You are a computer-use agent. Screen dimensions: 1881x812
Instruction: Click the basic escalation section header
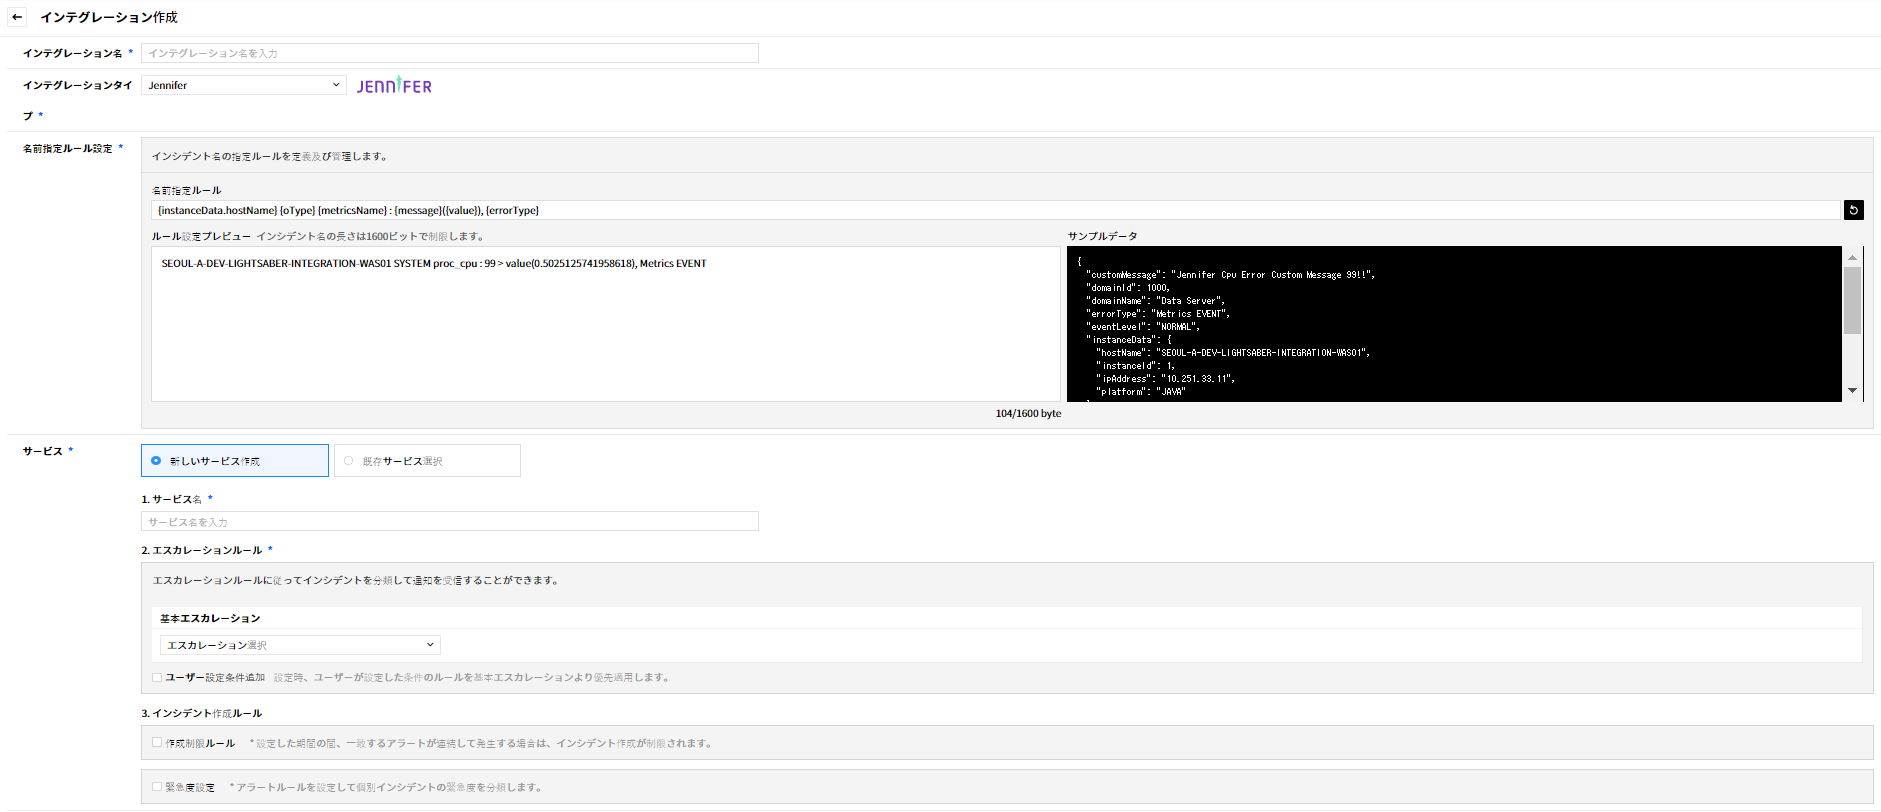(210, 618)
